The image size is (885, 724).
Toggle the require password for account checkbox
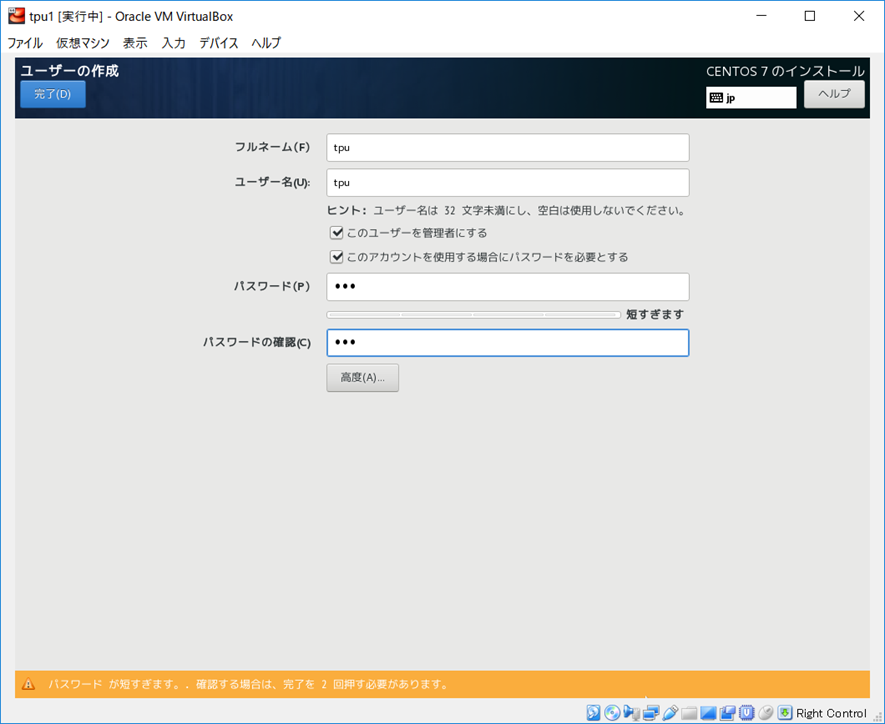337,257
